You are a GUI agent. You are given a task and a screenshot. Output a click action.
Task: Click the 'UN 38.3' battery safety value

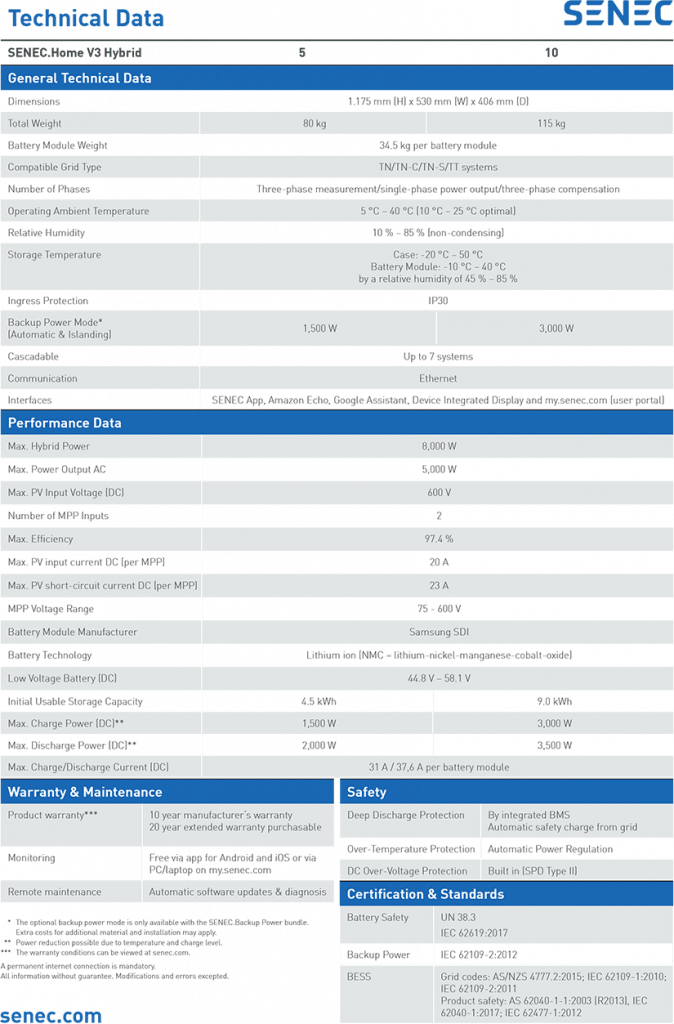tap(458, 918)
